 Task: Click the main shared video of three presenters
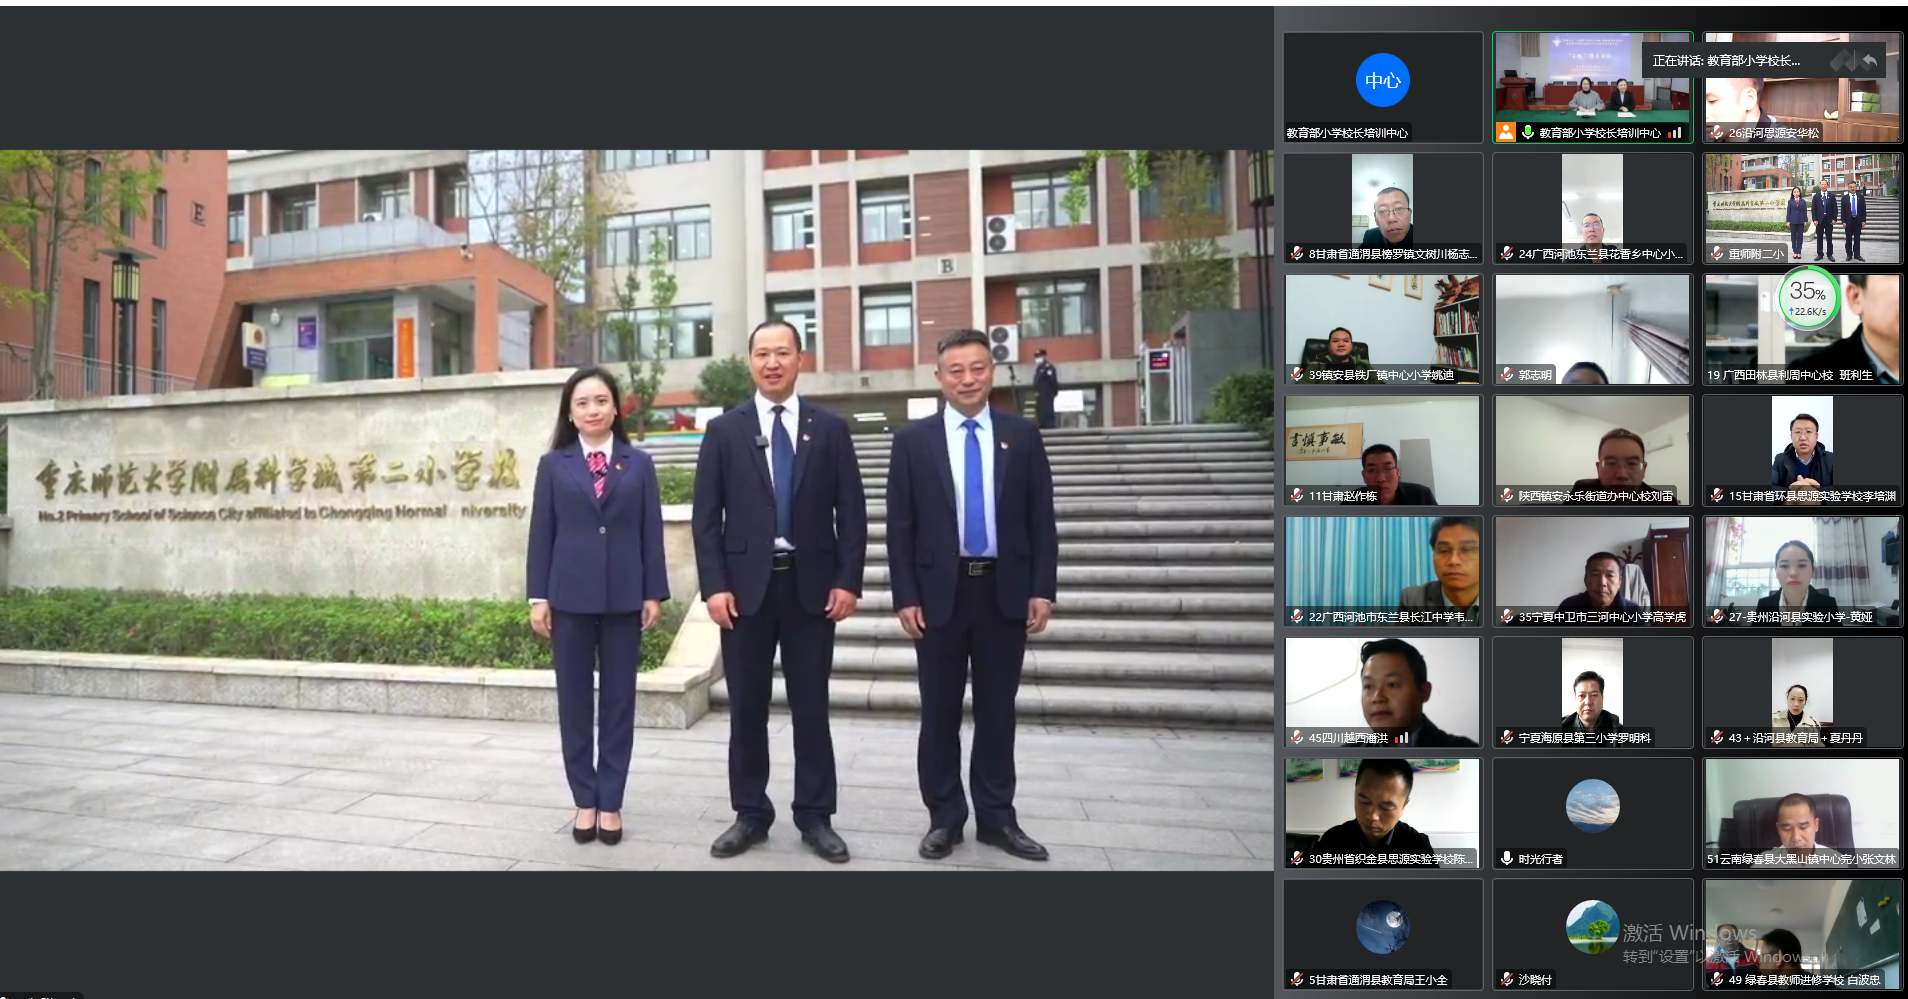(x=636, y=510)
